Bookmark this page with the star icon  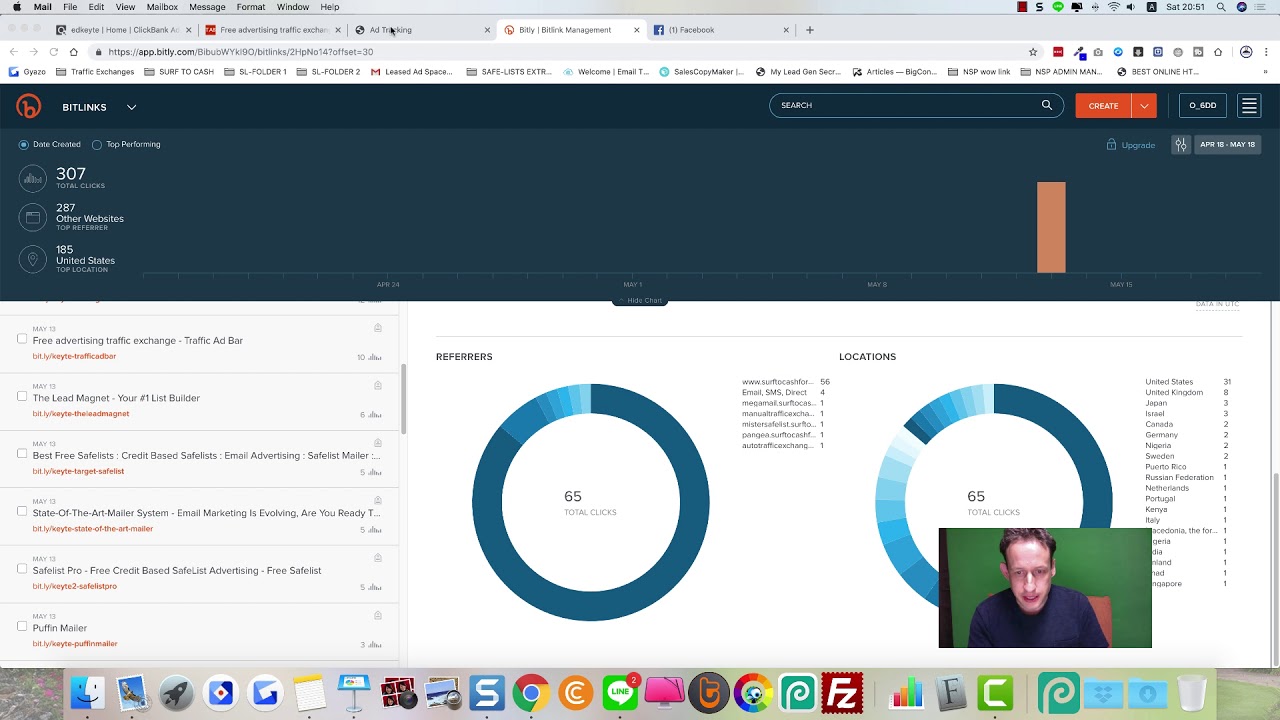(1033, 52)
